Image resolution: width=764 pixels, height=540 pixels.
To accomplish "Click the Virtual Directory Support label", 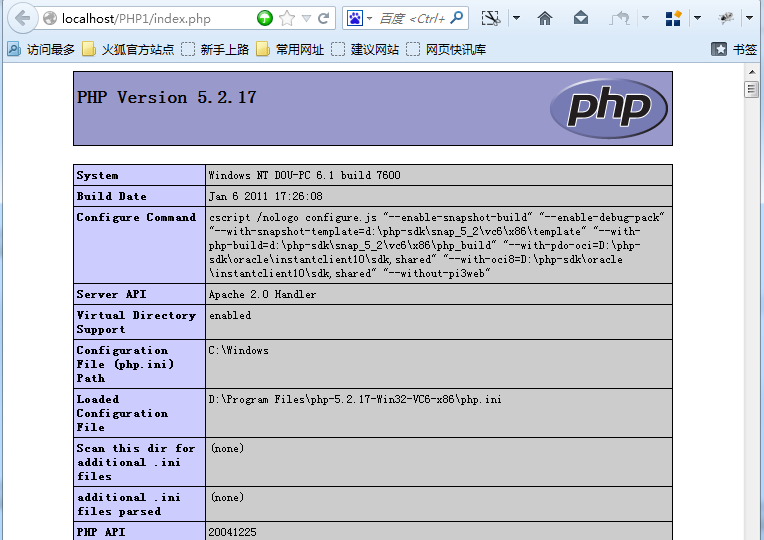I will 136,322.
